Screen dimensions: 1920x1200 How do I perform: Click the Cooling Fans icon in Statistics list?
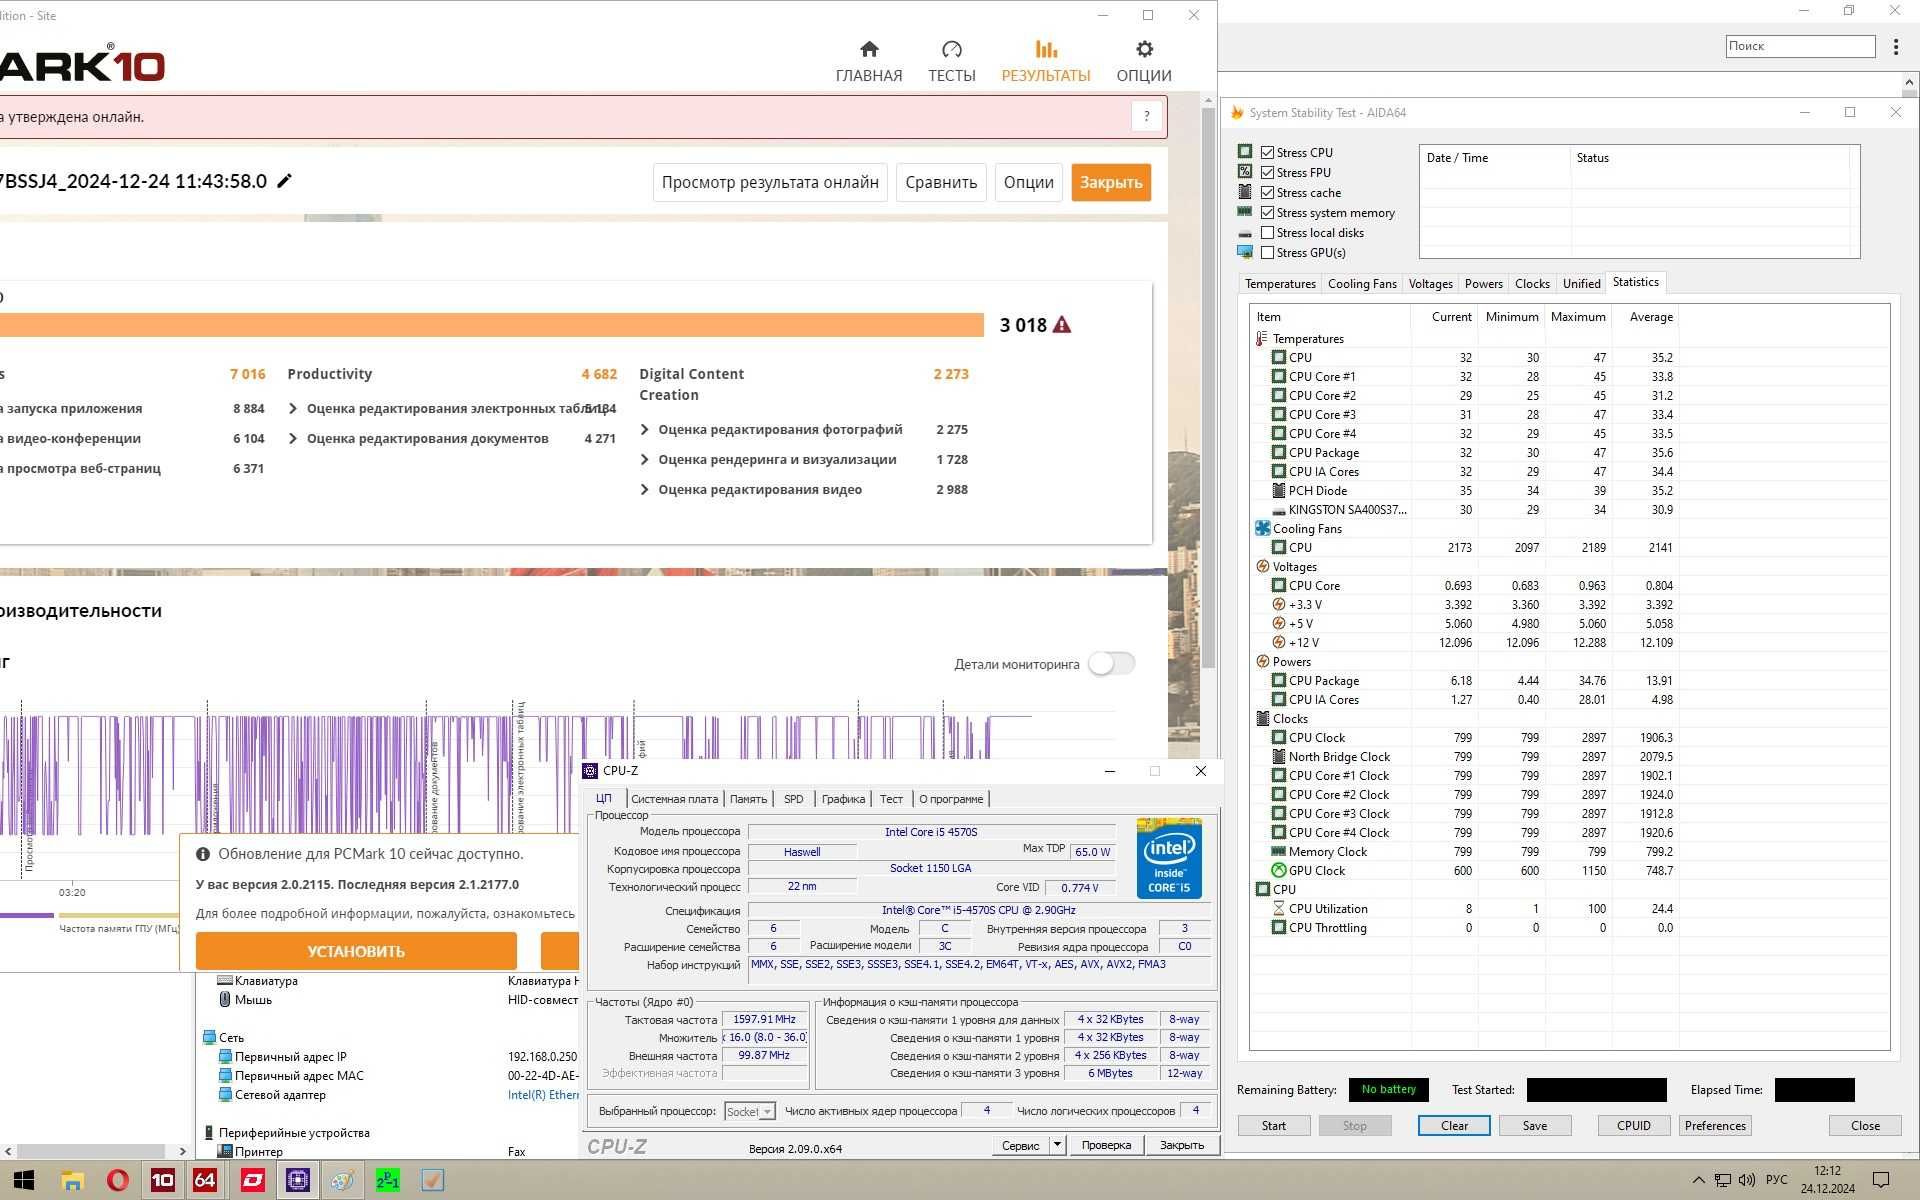[x=1262, y=528]
